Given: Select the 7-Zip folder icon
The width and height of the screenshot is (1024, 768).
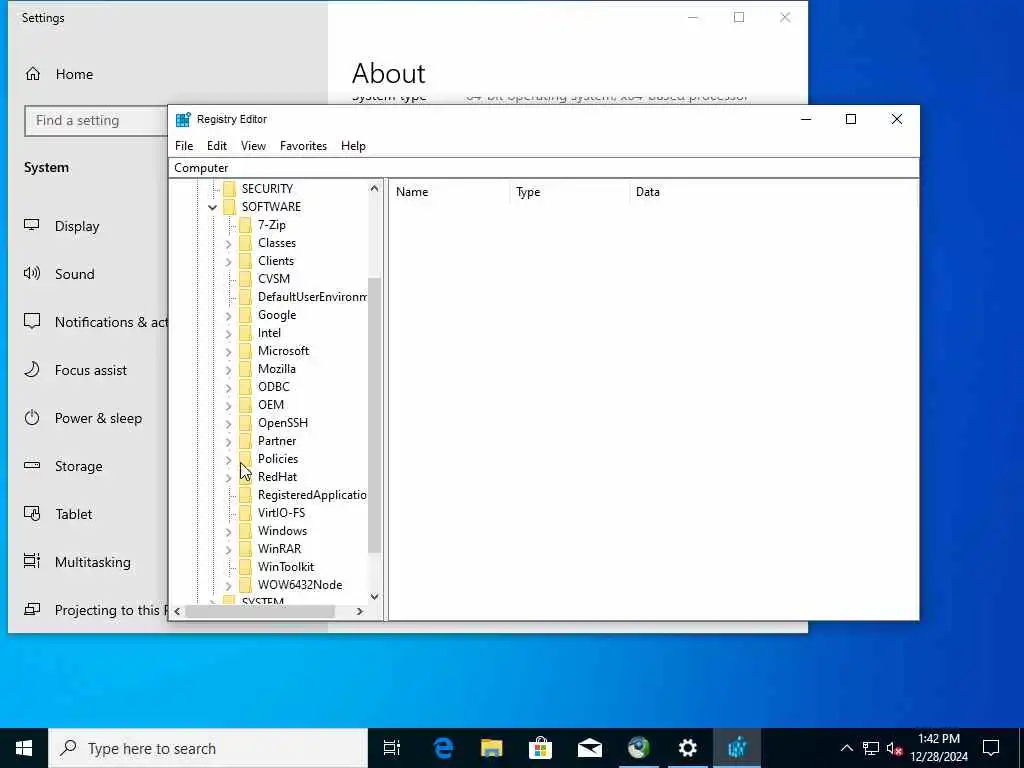Looking at the screenshot, I should click(x=246, y=225).
